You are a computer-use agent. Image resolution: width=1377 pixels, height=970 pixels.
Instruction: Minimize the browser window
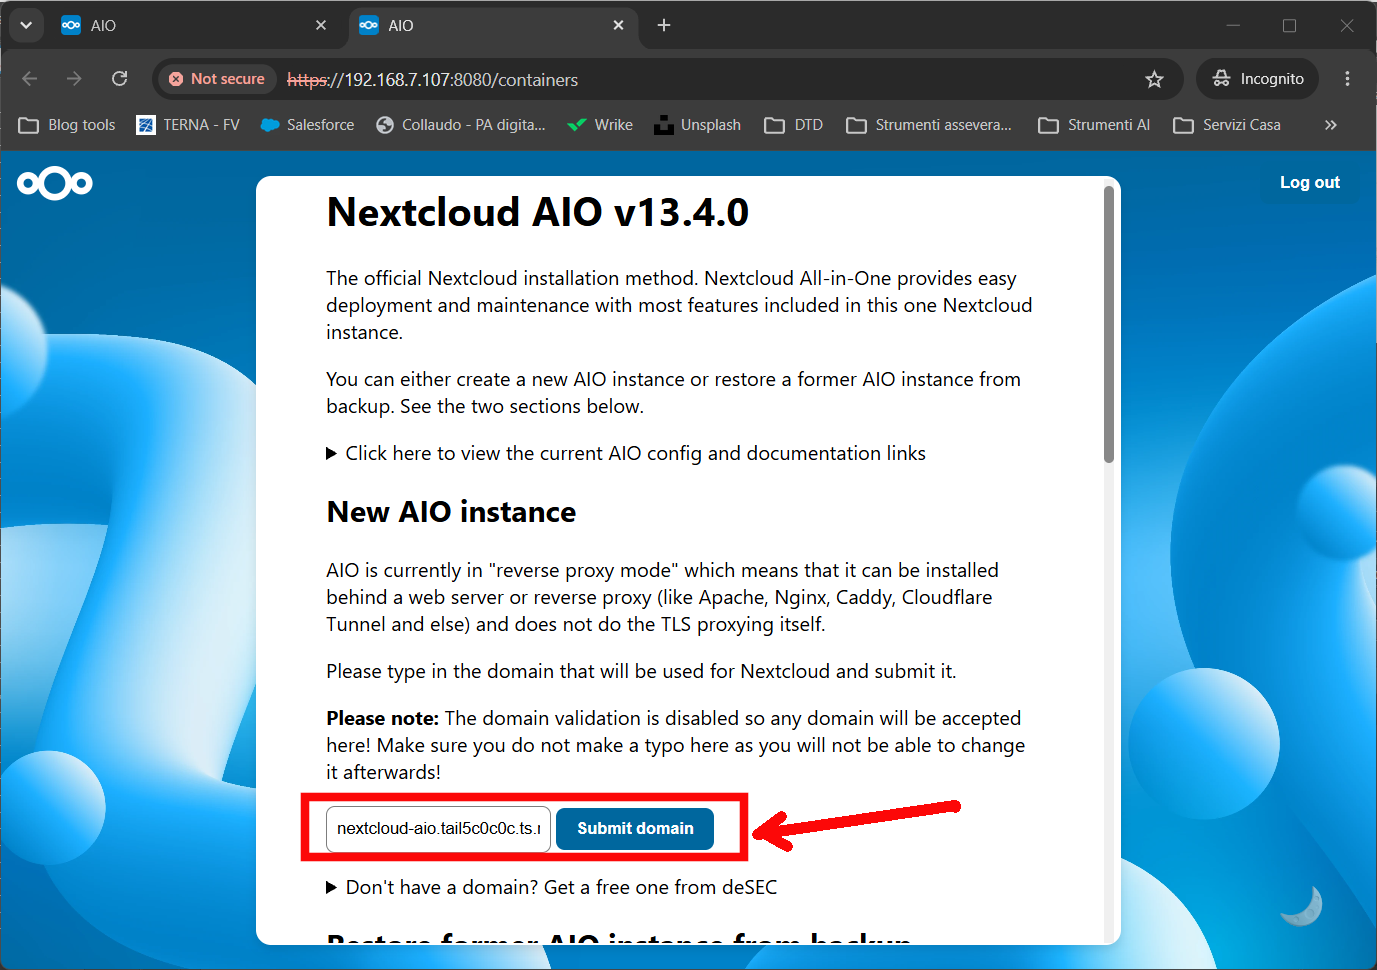tap(1233, 26)
